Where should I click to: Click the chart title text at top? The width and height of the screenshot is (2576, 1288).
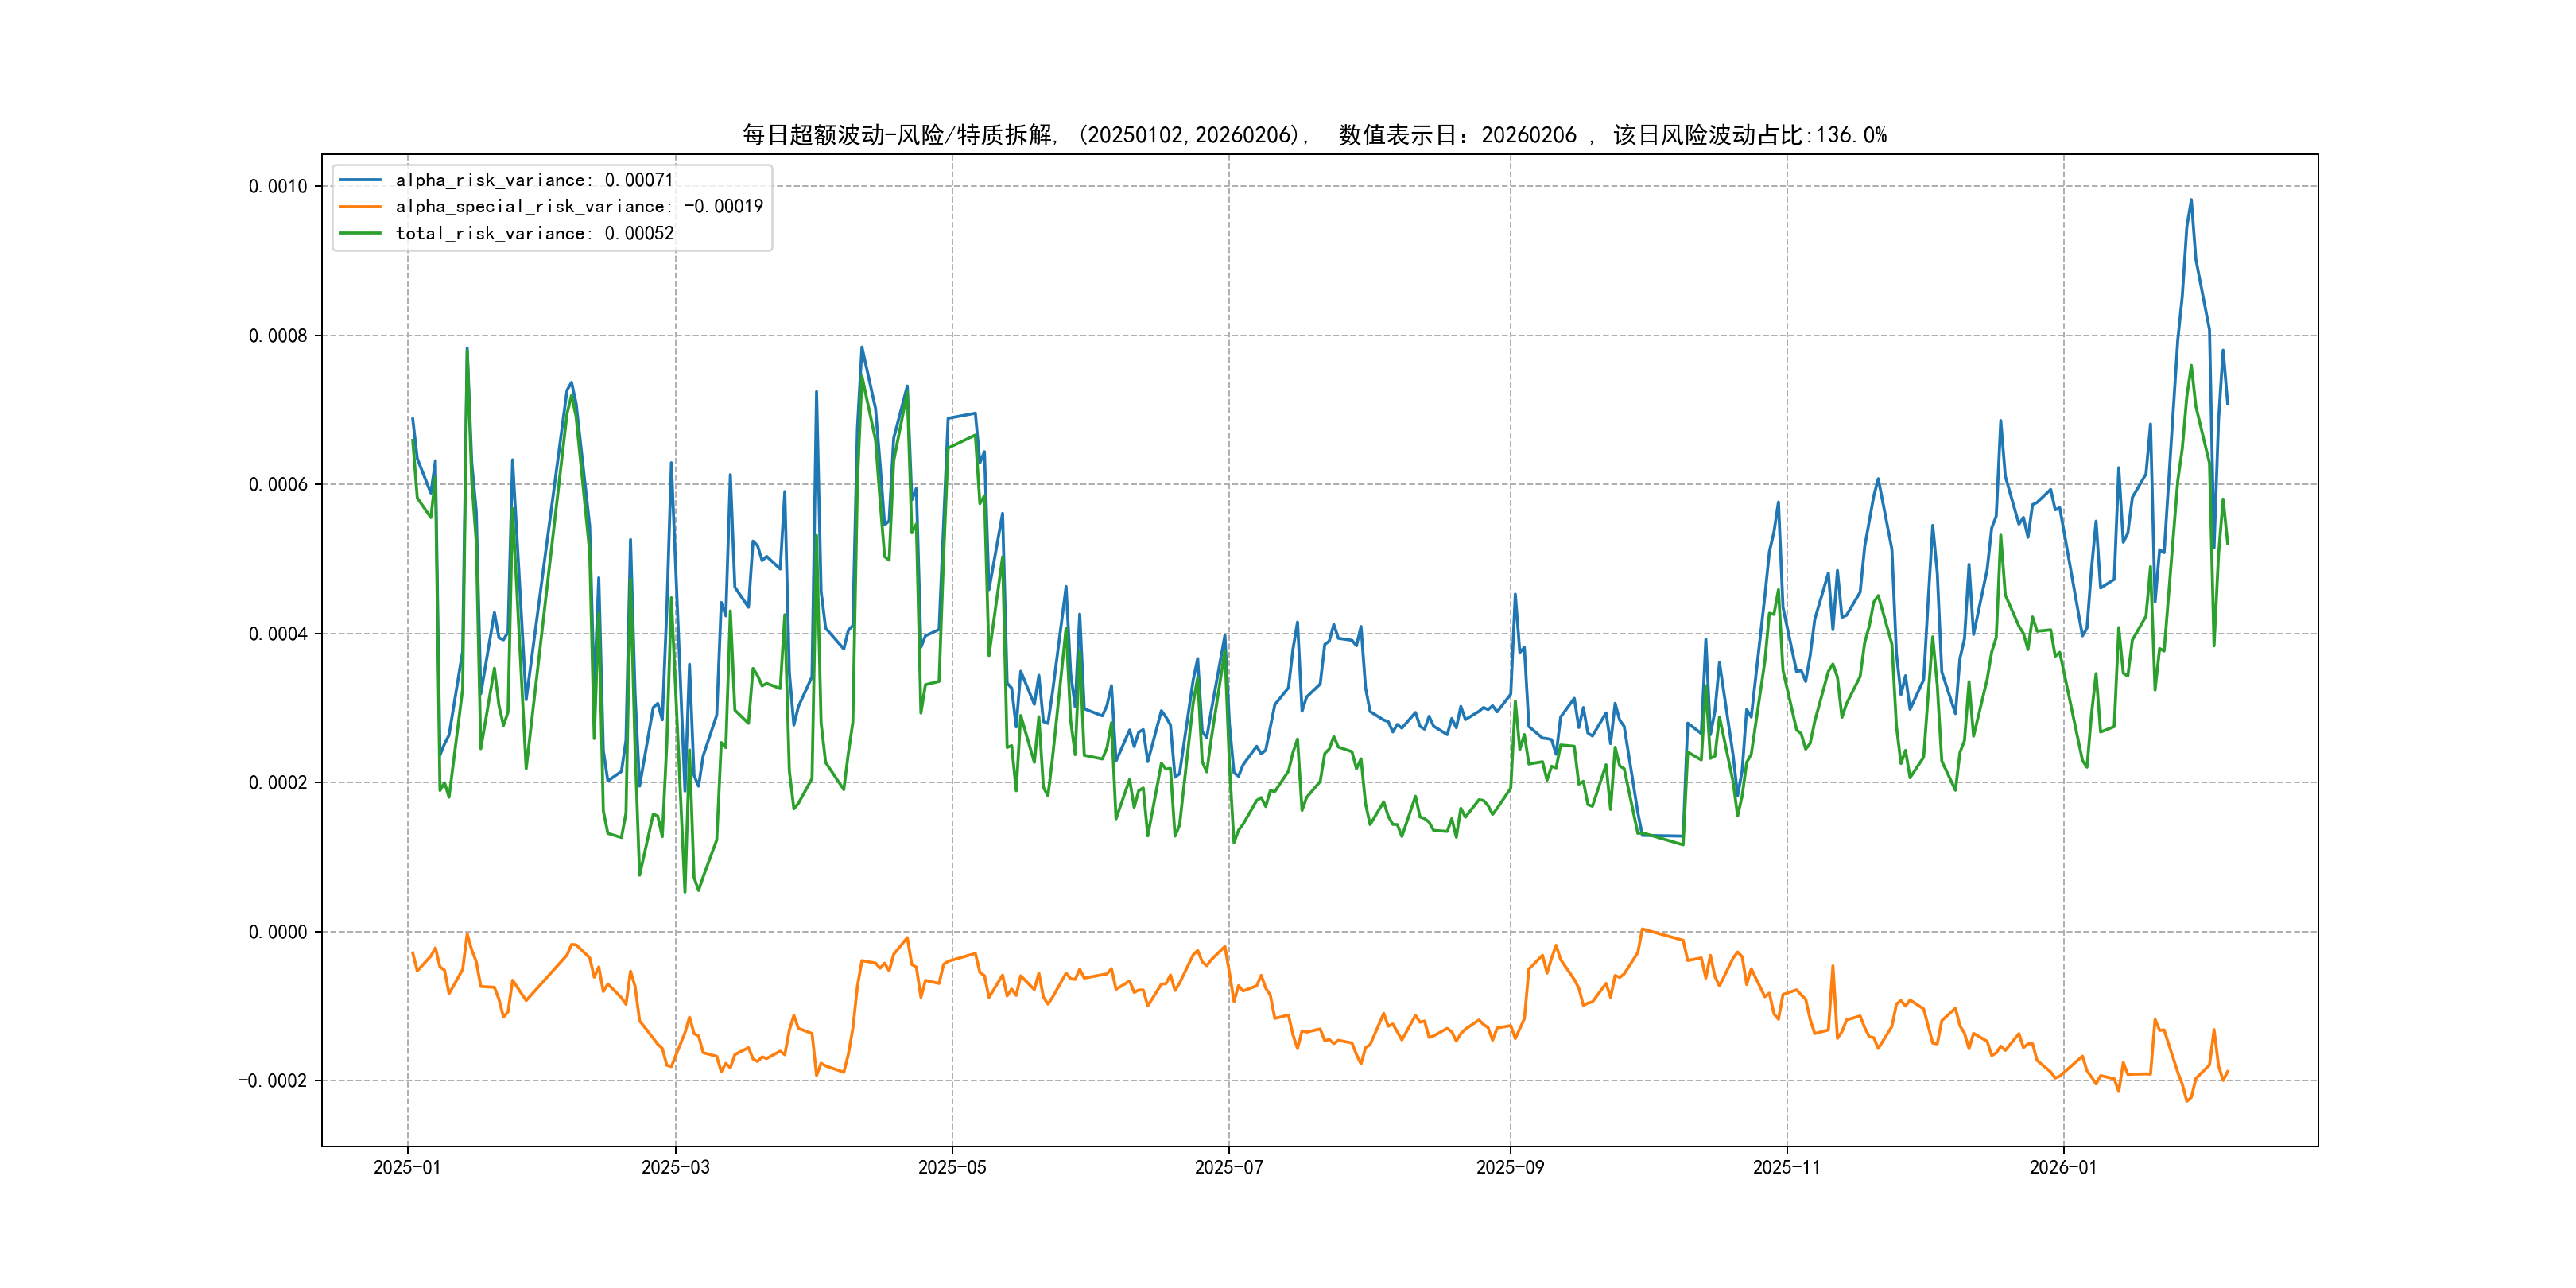pyautogui.click(x=1314, y=135)
